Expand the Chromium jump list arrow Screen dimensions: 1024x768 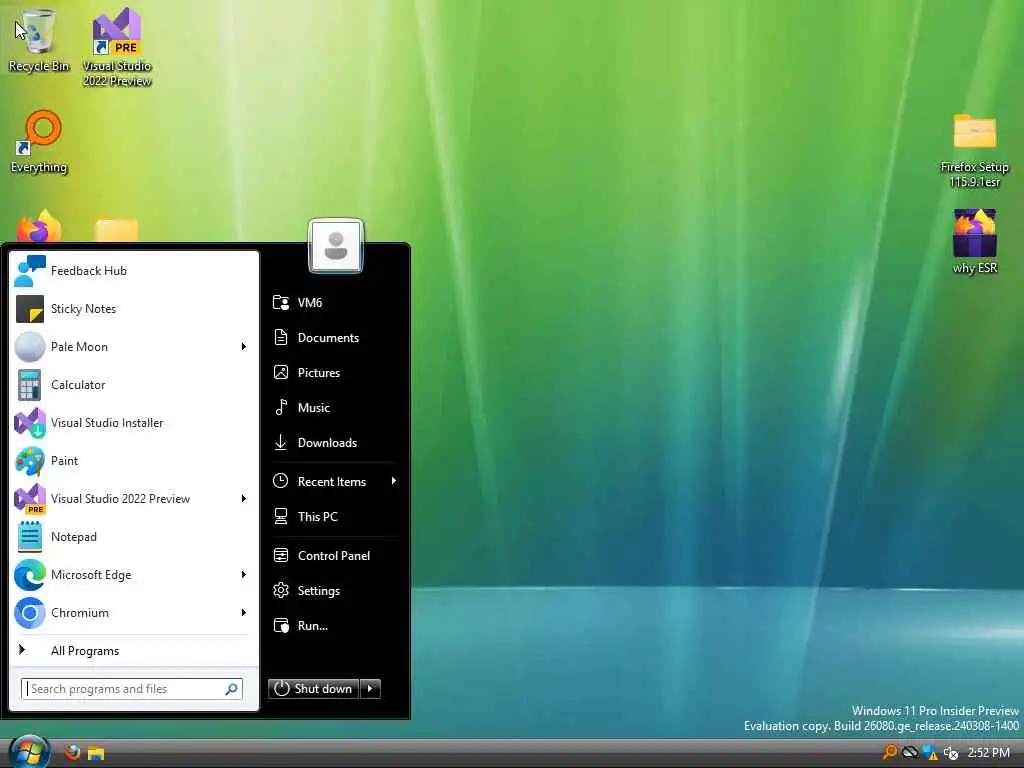(244, 613)
